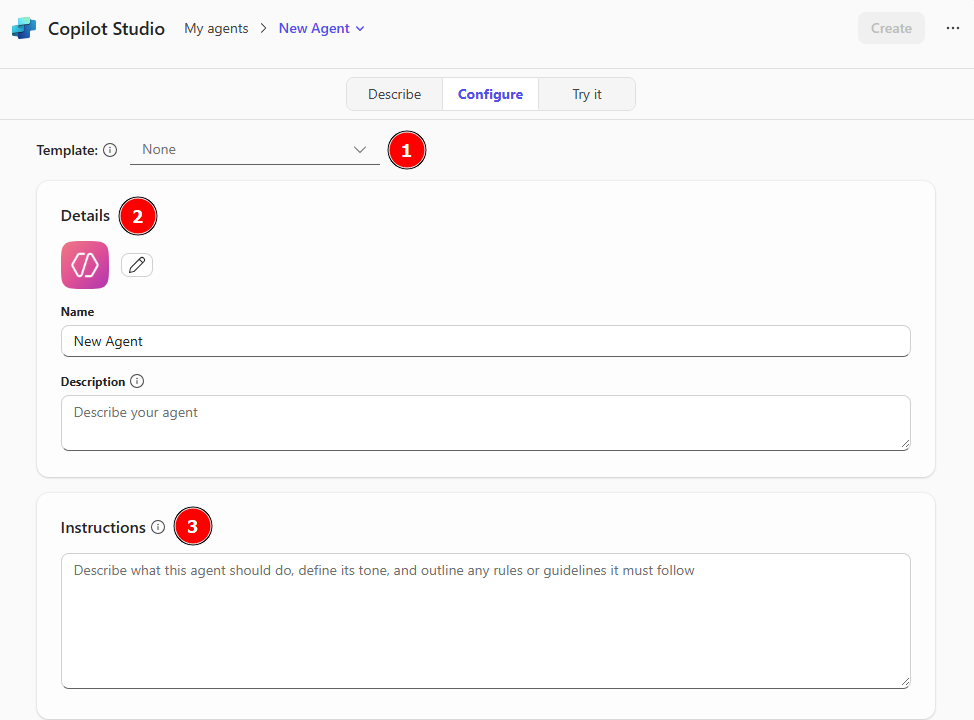The height and width of the screenshot is (720, 974).
Task: Focus the Describe your agent text box
Action: pos(485,423)
